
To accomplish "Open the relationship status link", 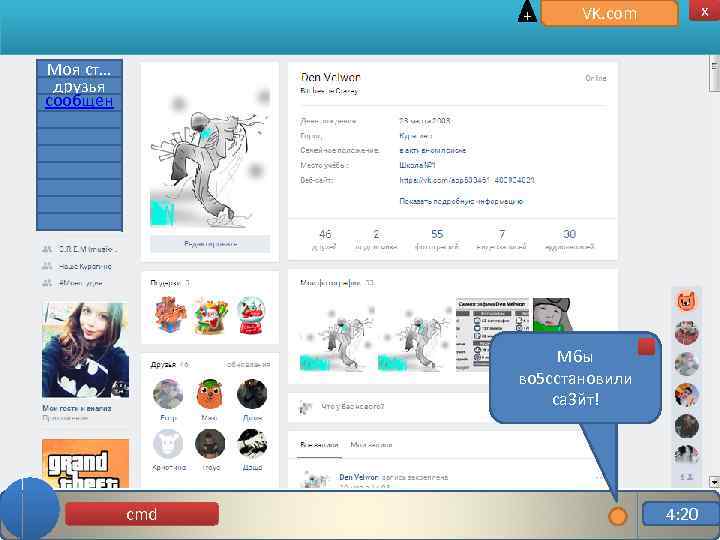I will pos(433,150).
